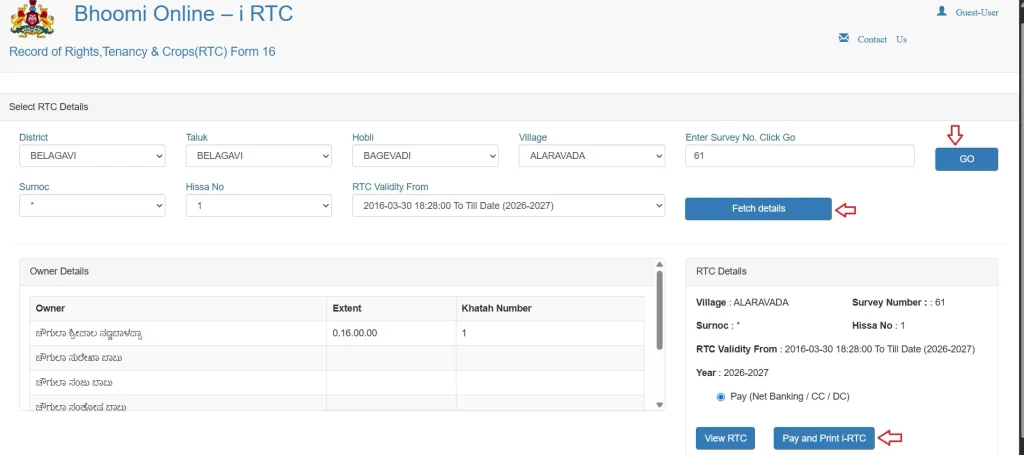The width and height of the screenshot is (1024, 455).
Task: Click the Pay and Print i-RTC button
Action: click(x=824, y=438)
